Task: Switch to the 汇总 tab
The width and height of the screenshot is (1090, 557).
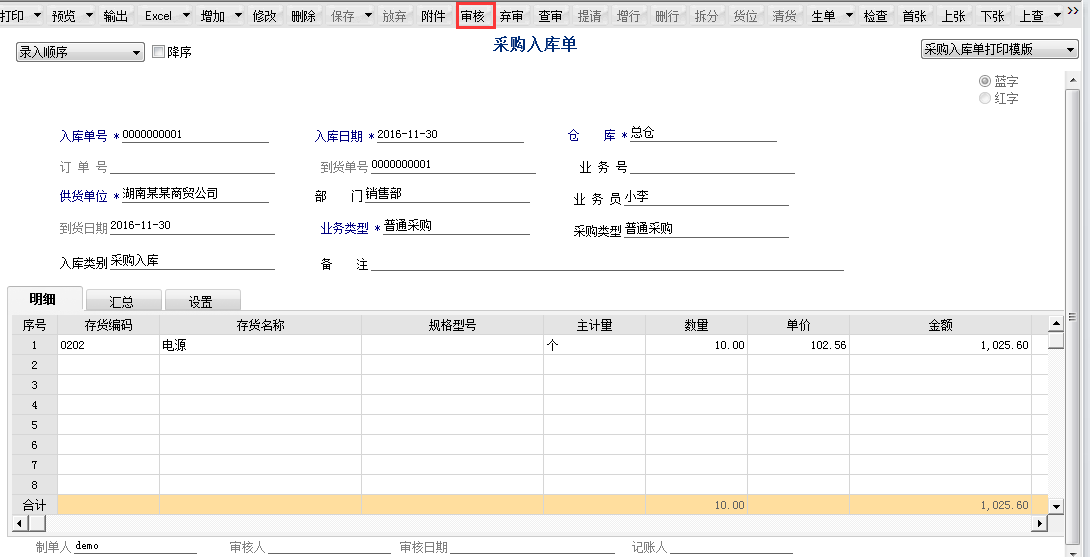Action: click(x=121, y=301)
